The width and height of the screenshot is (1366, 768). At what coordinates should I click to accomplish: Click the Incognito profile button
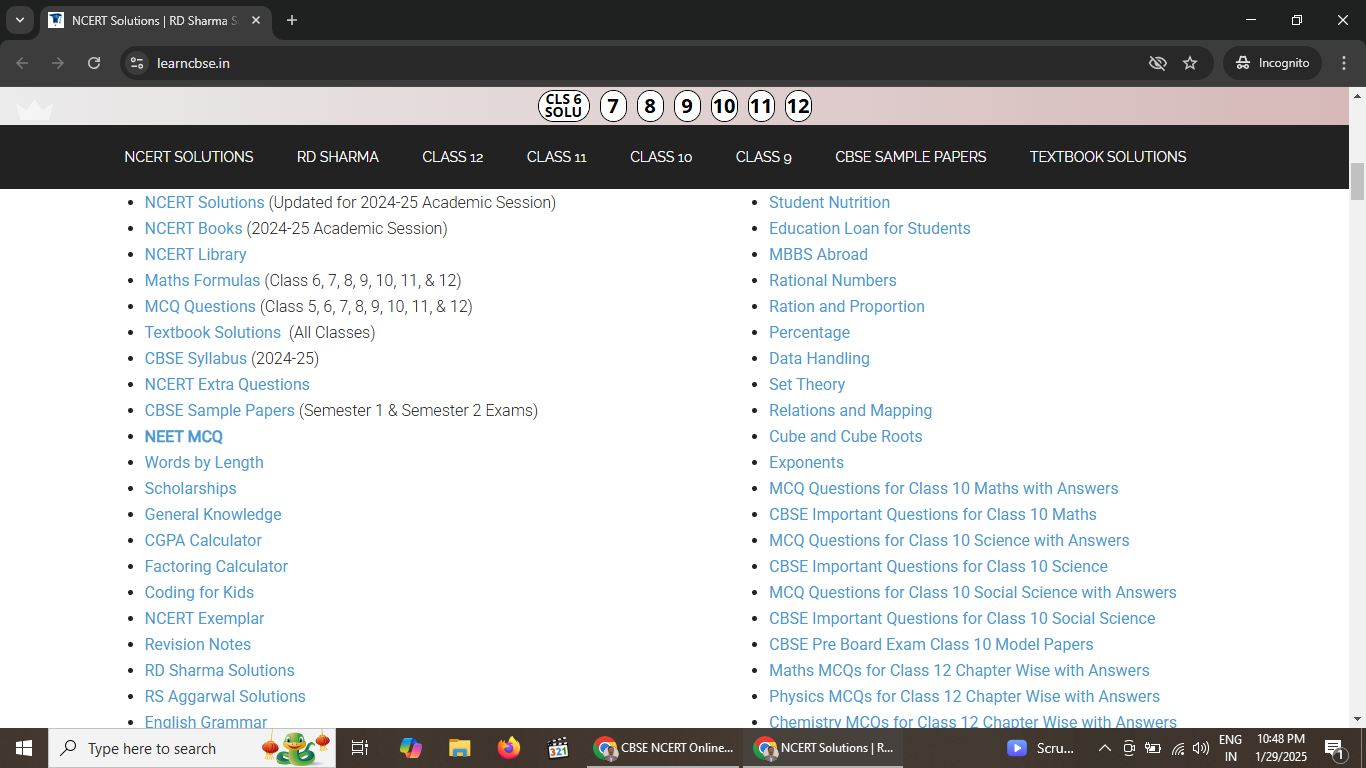pyautogui.click(x=1272, y=63)
